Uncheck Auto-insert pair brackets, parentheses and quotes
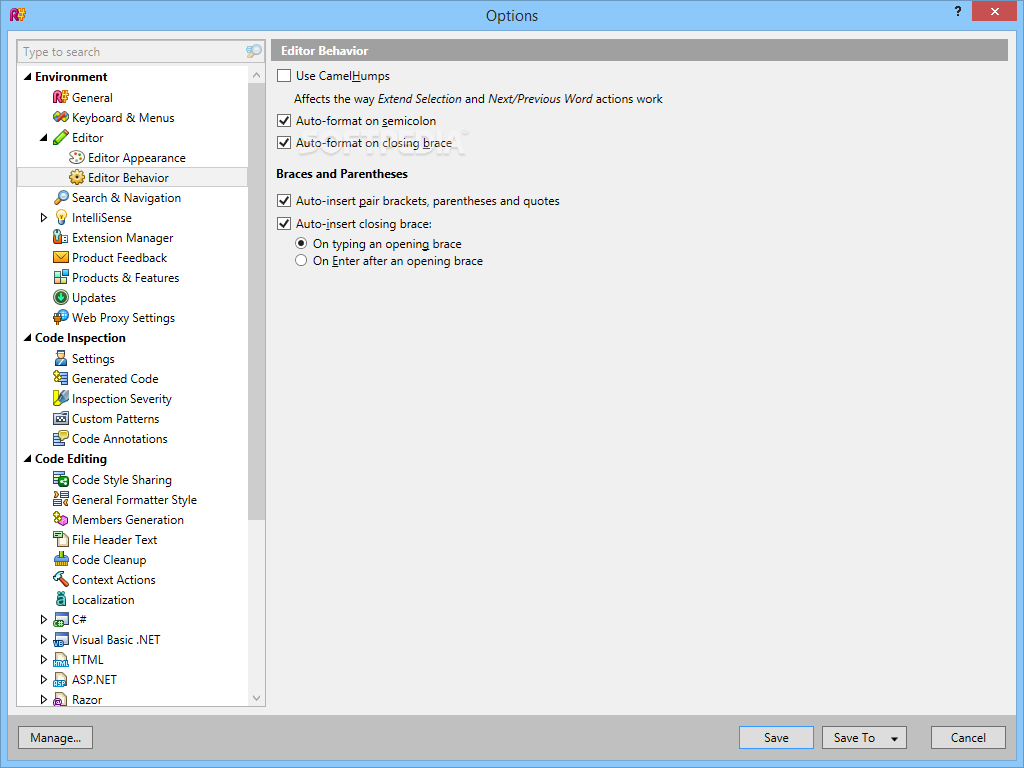 [x=284, y=200]
